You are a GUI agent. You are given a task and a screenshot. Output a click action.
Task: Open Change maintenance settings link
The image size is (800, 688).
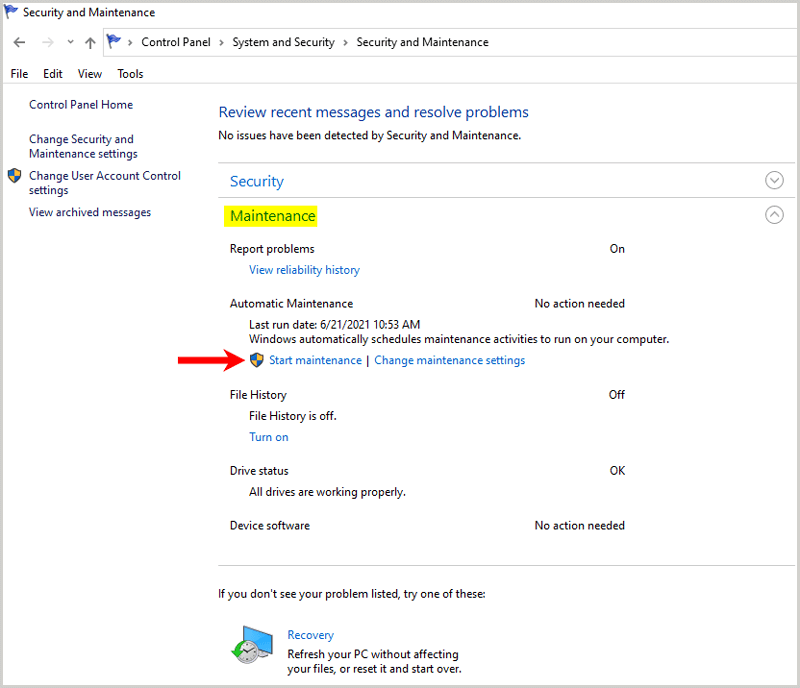click(449, 360)
